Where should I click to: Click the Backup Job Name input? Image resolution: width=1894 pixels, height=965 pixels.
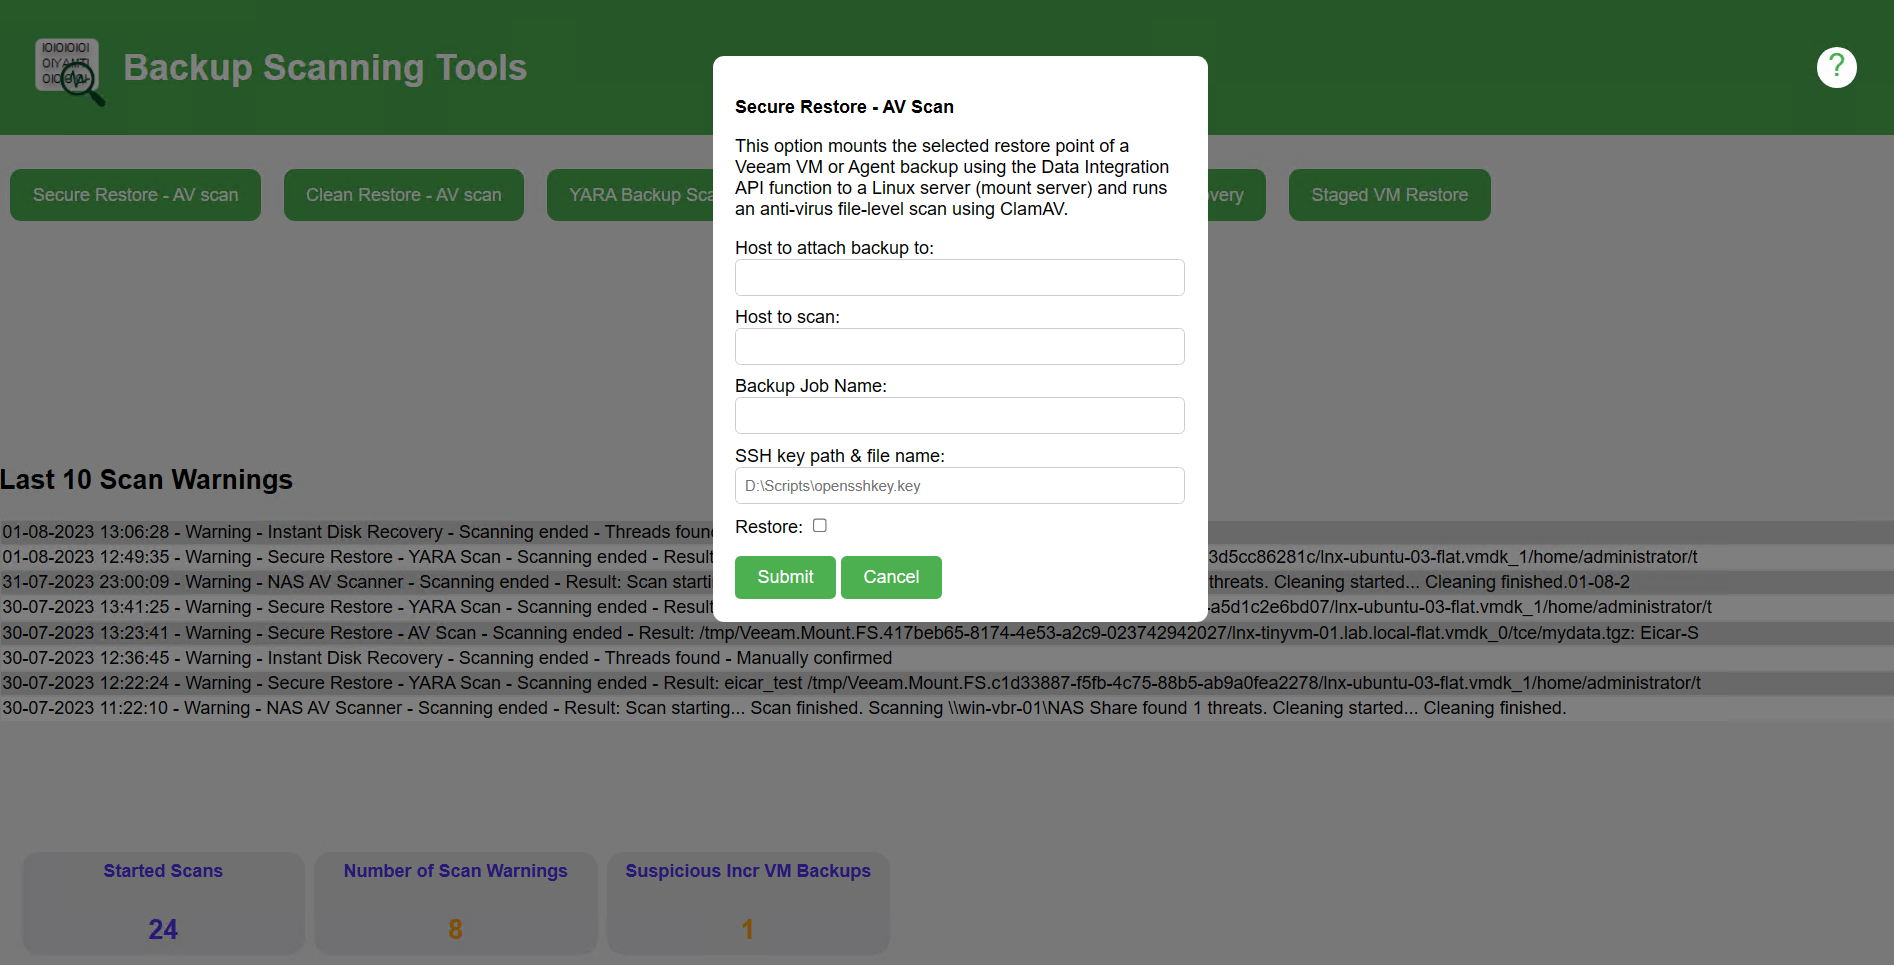click(960, 416)
